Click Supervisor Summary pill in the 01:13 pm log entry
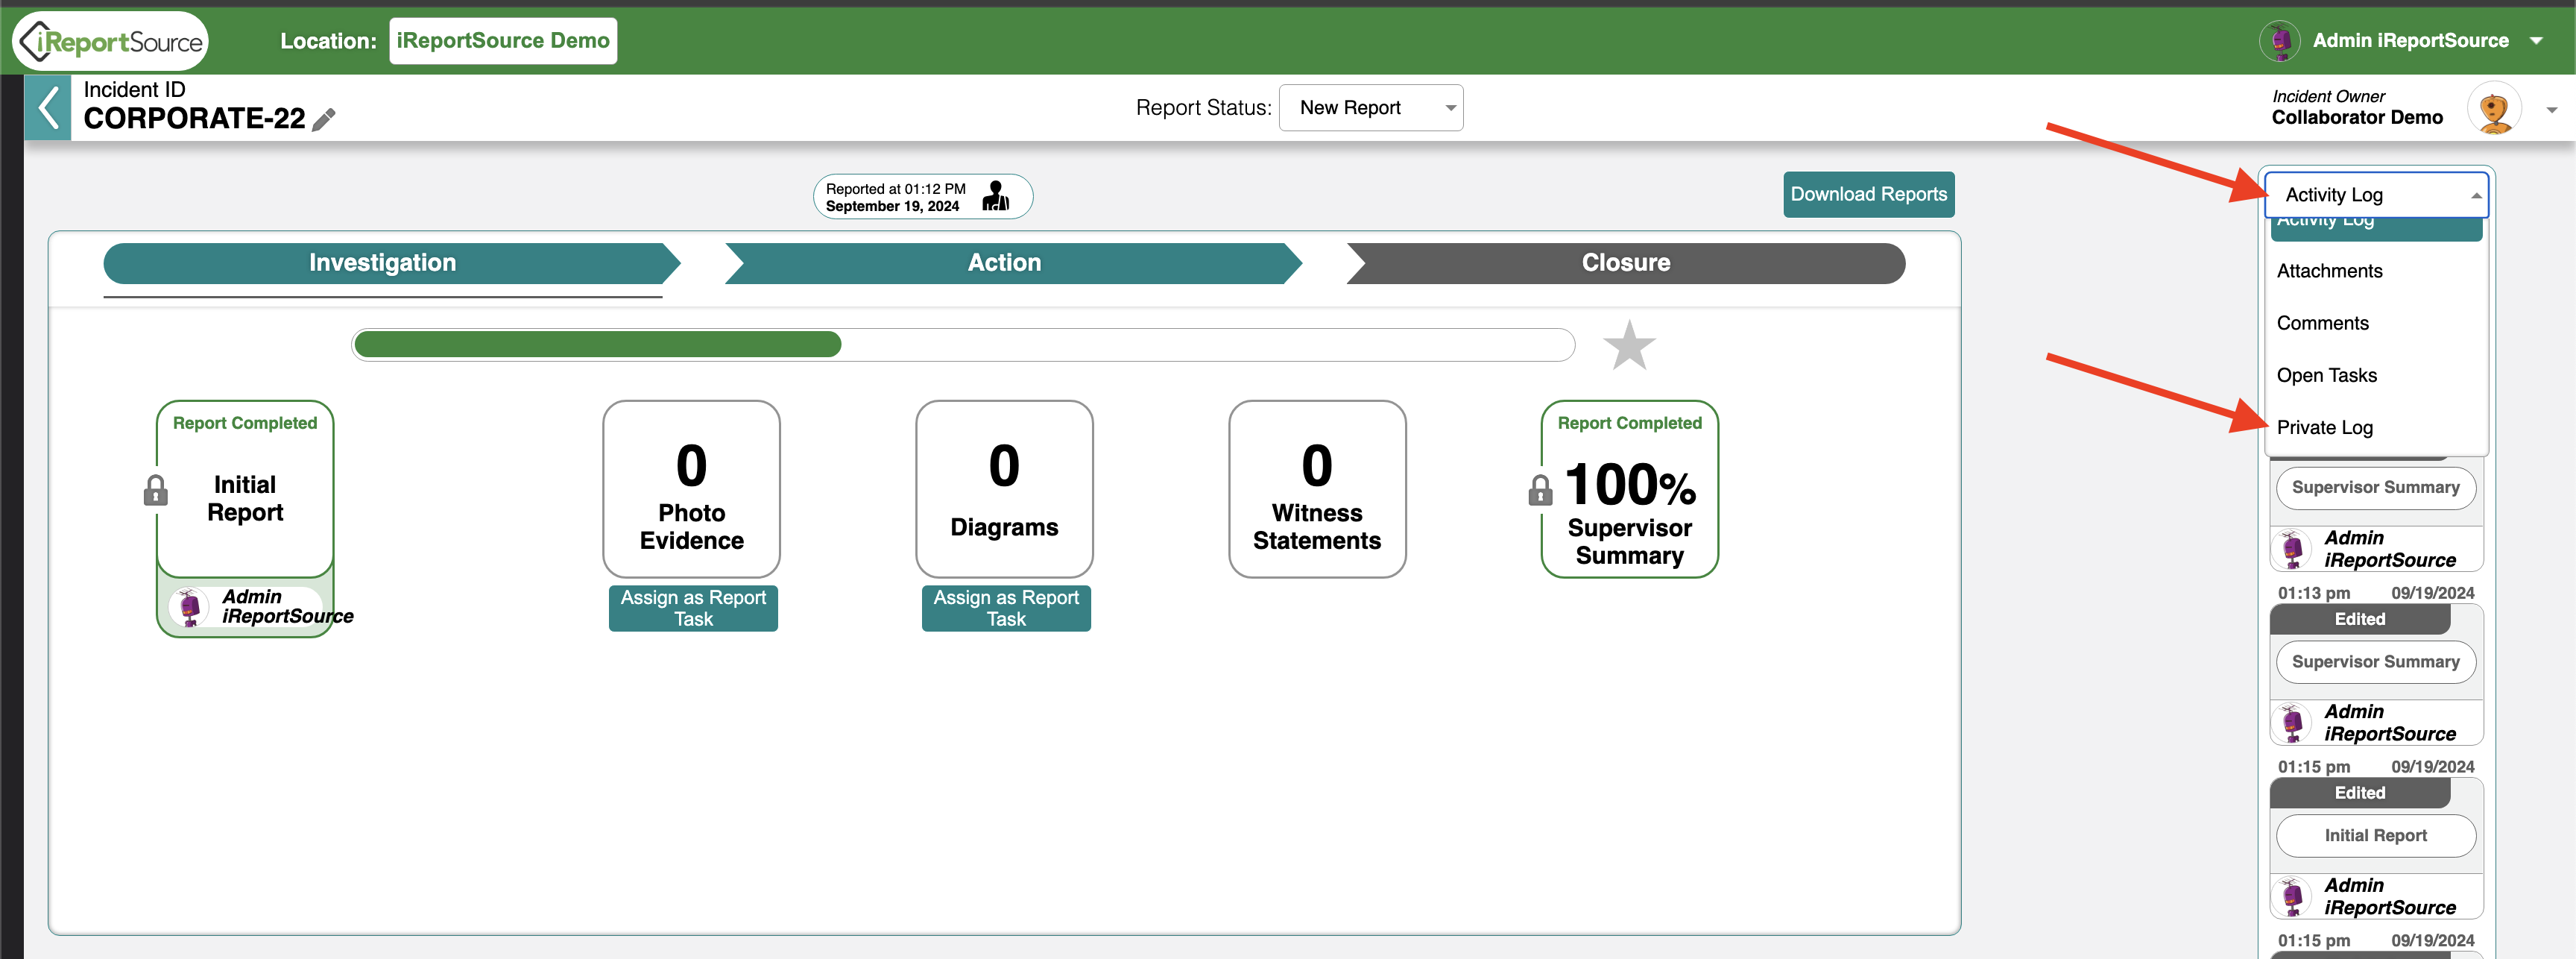The image size is (2576, 959). (2375, 488)
